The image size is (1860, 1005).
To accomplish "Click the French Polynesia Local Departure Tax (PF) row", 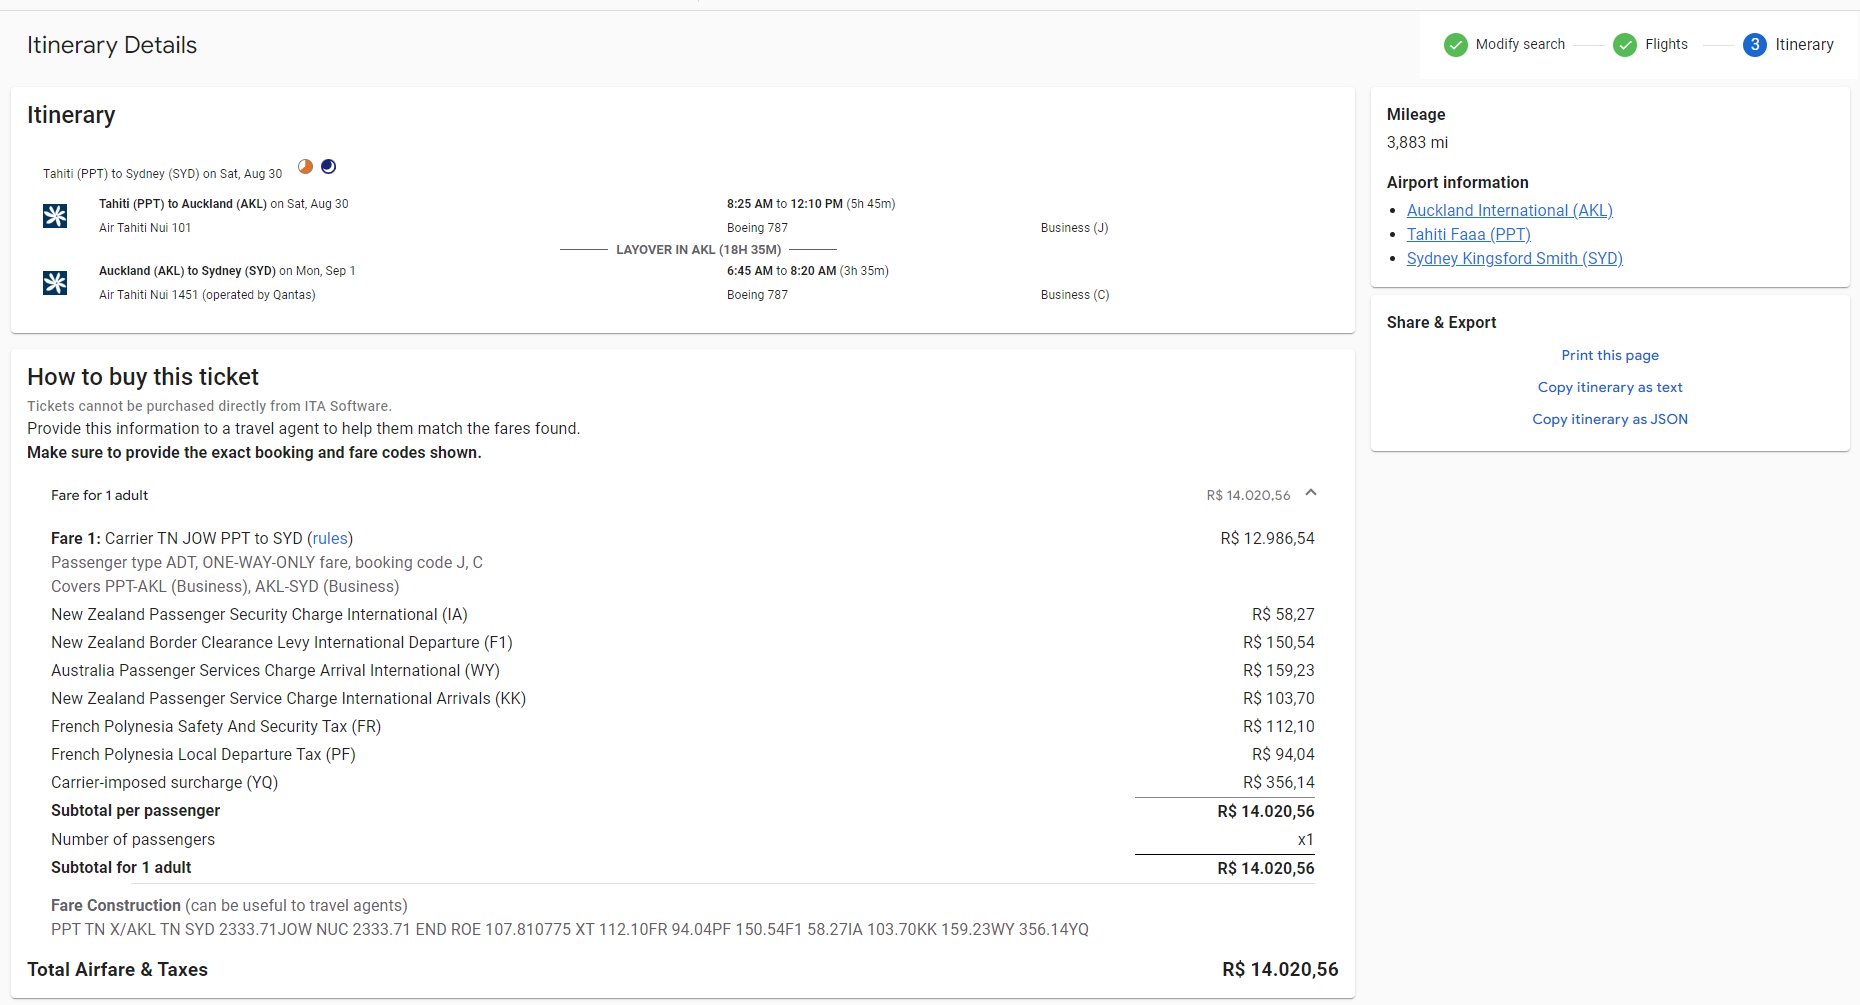I will click(x=683, y=754).
